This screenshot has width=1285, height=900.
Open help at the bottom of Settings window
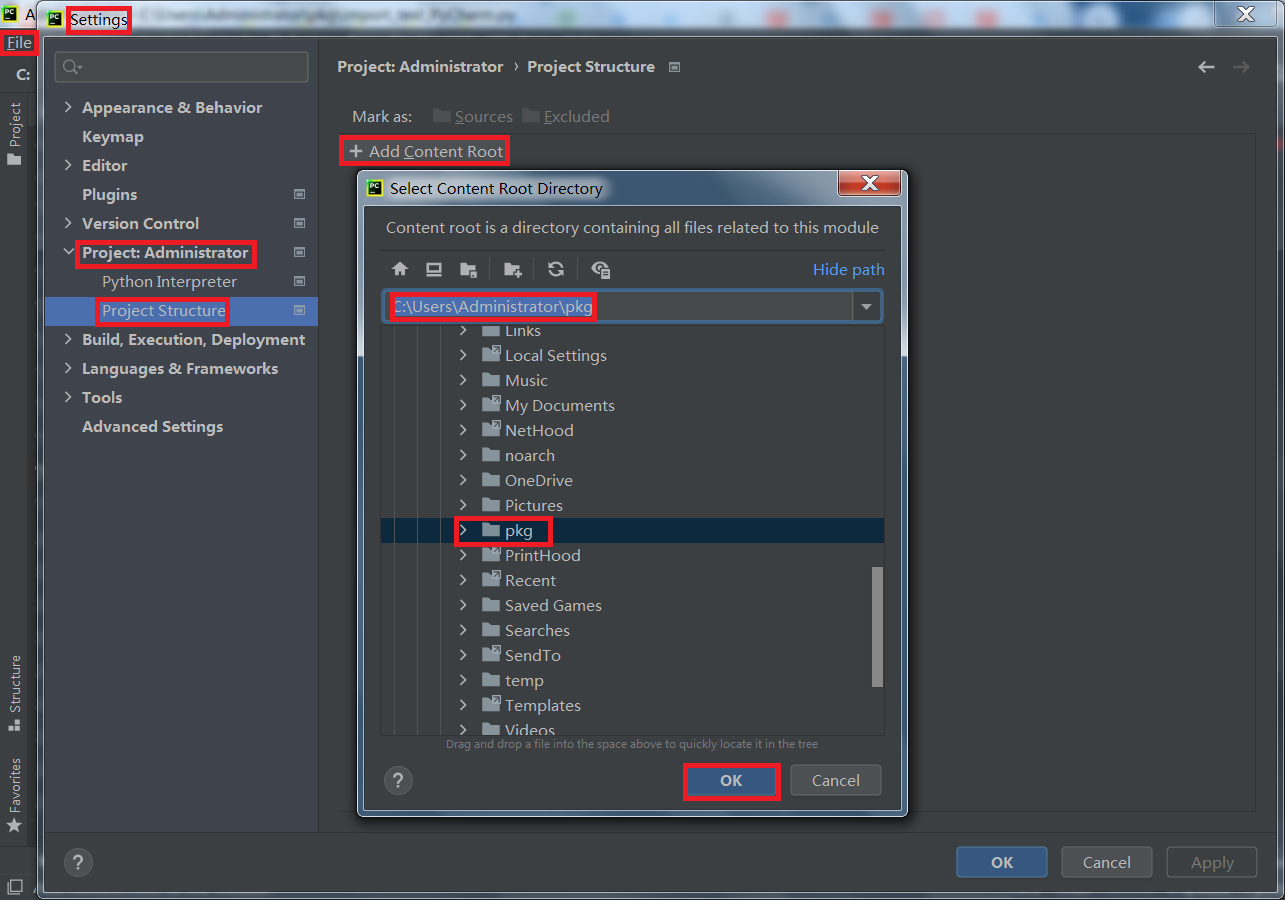coord(78,862)
